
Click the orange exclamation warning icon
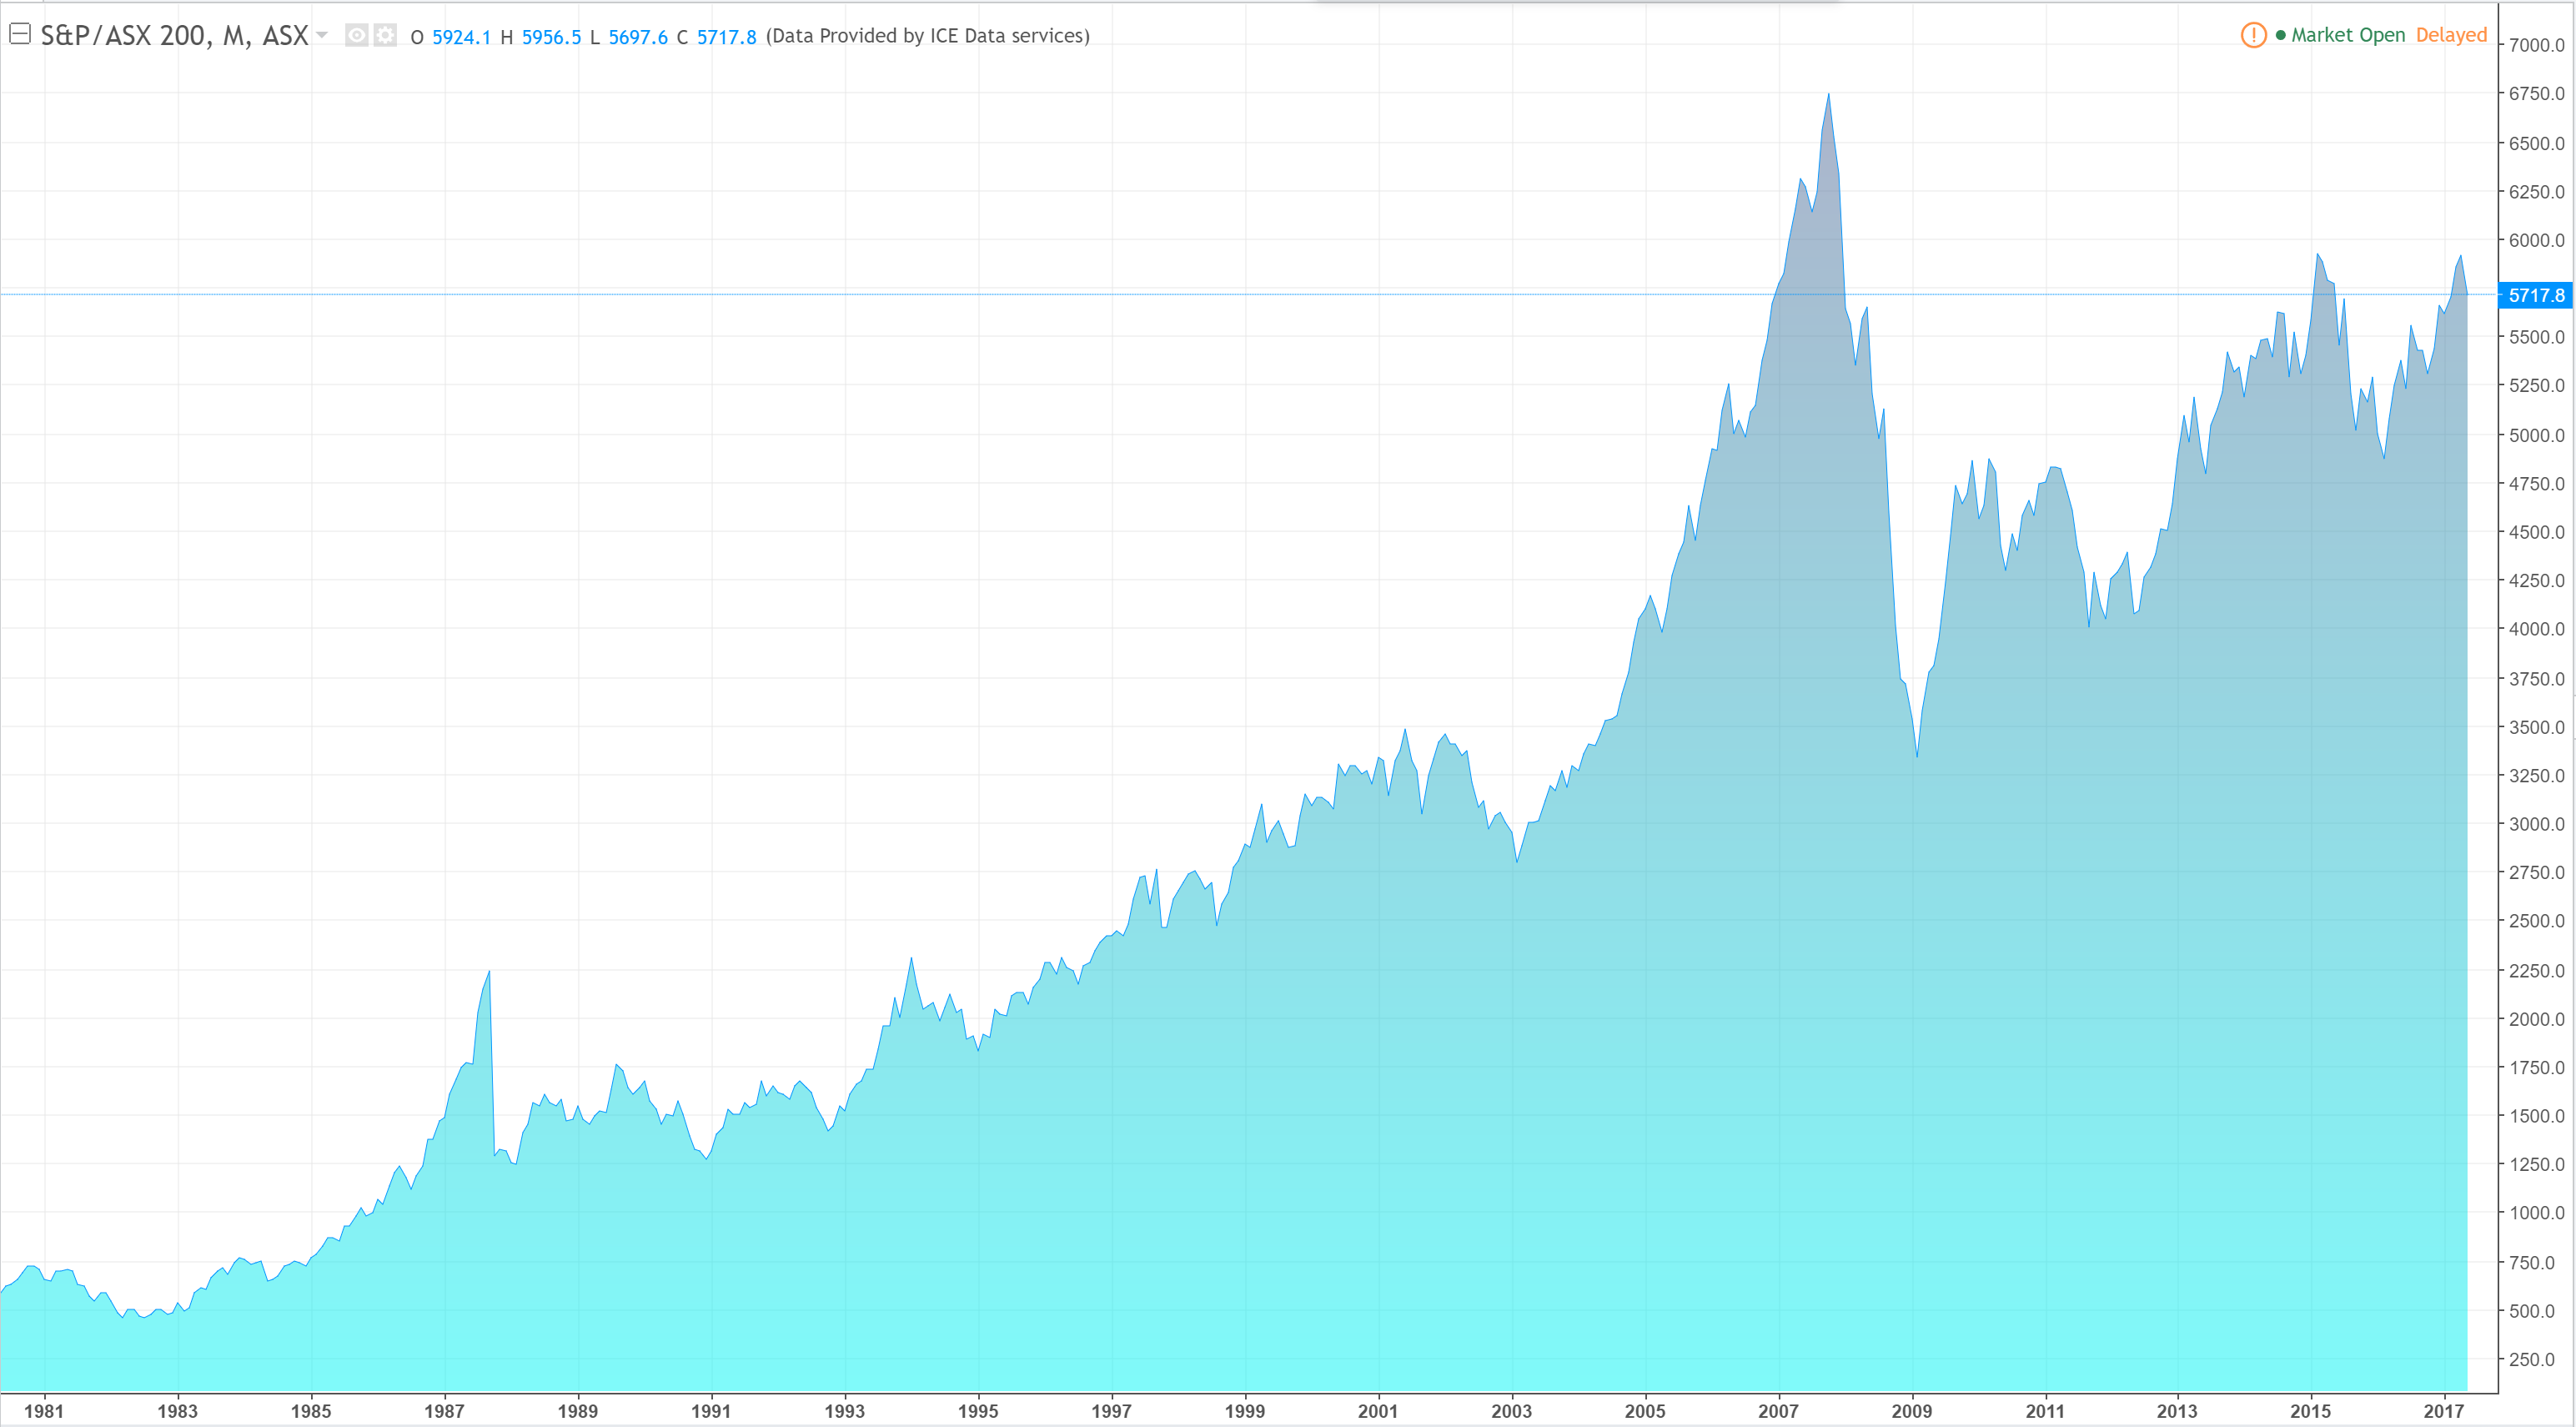coord(2253,35)
